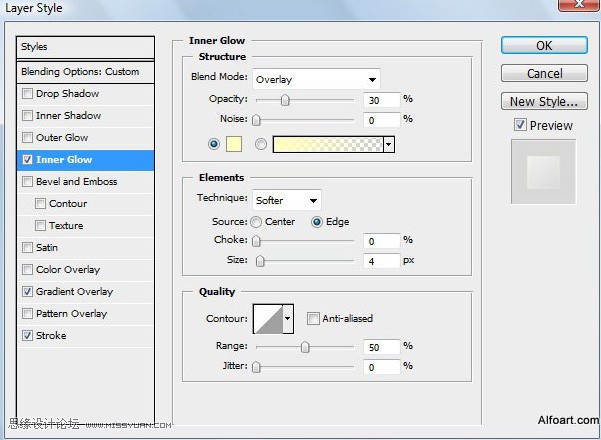Expand the Contour picker arrow
The height and width of the screenshot is (440, 601).
(288, 319)
